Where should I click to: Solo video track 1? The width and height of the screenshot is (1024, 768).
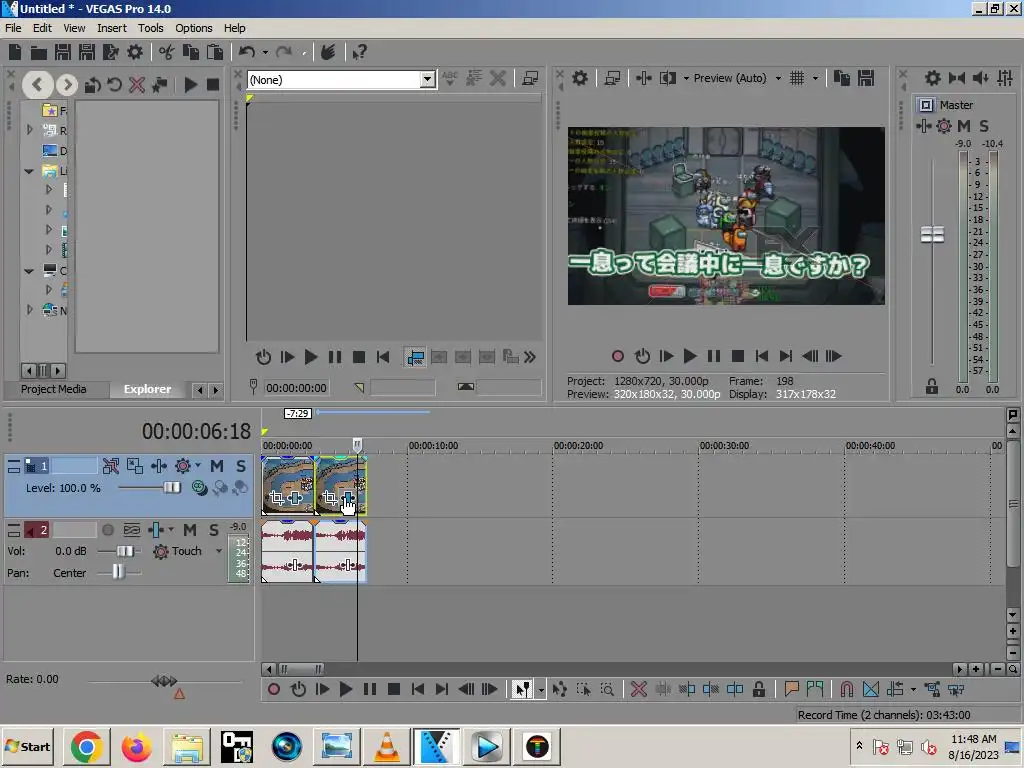coord(241,466)
